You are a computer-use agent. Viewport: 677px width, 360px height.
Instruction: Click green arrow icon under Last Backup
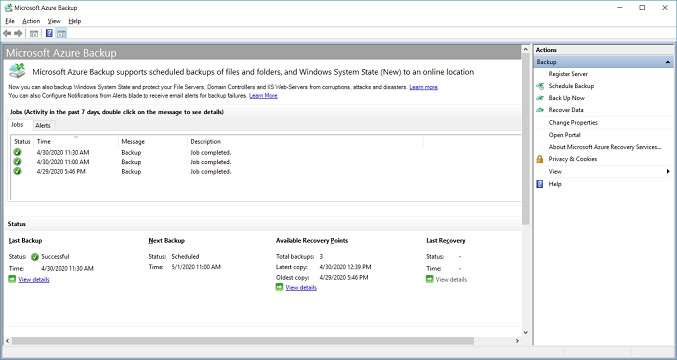click(12, 279)
